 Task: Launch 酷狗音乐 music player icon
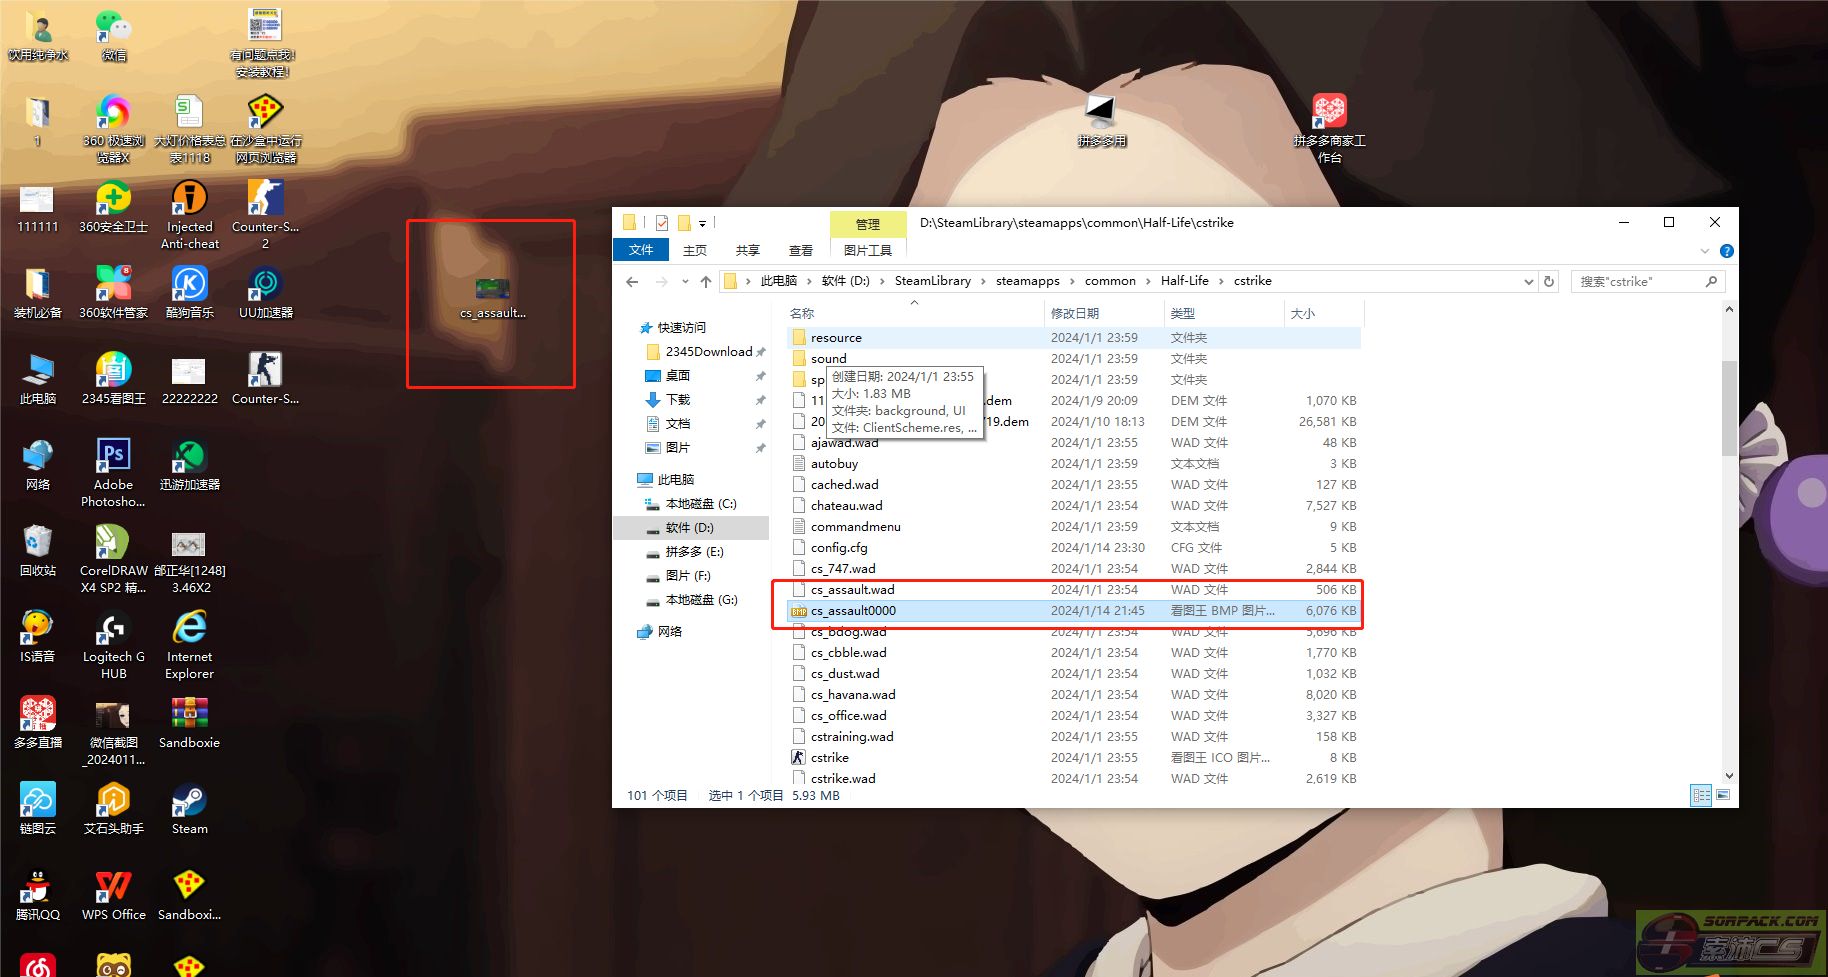tap(189, 293)
